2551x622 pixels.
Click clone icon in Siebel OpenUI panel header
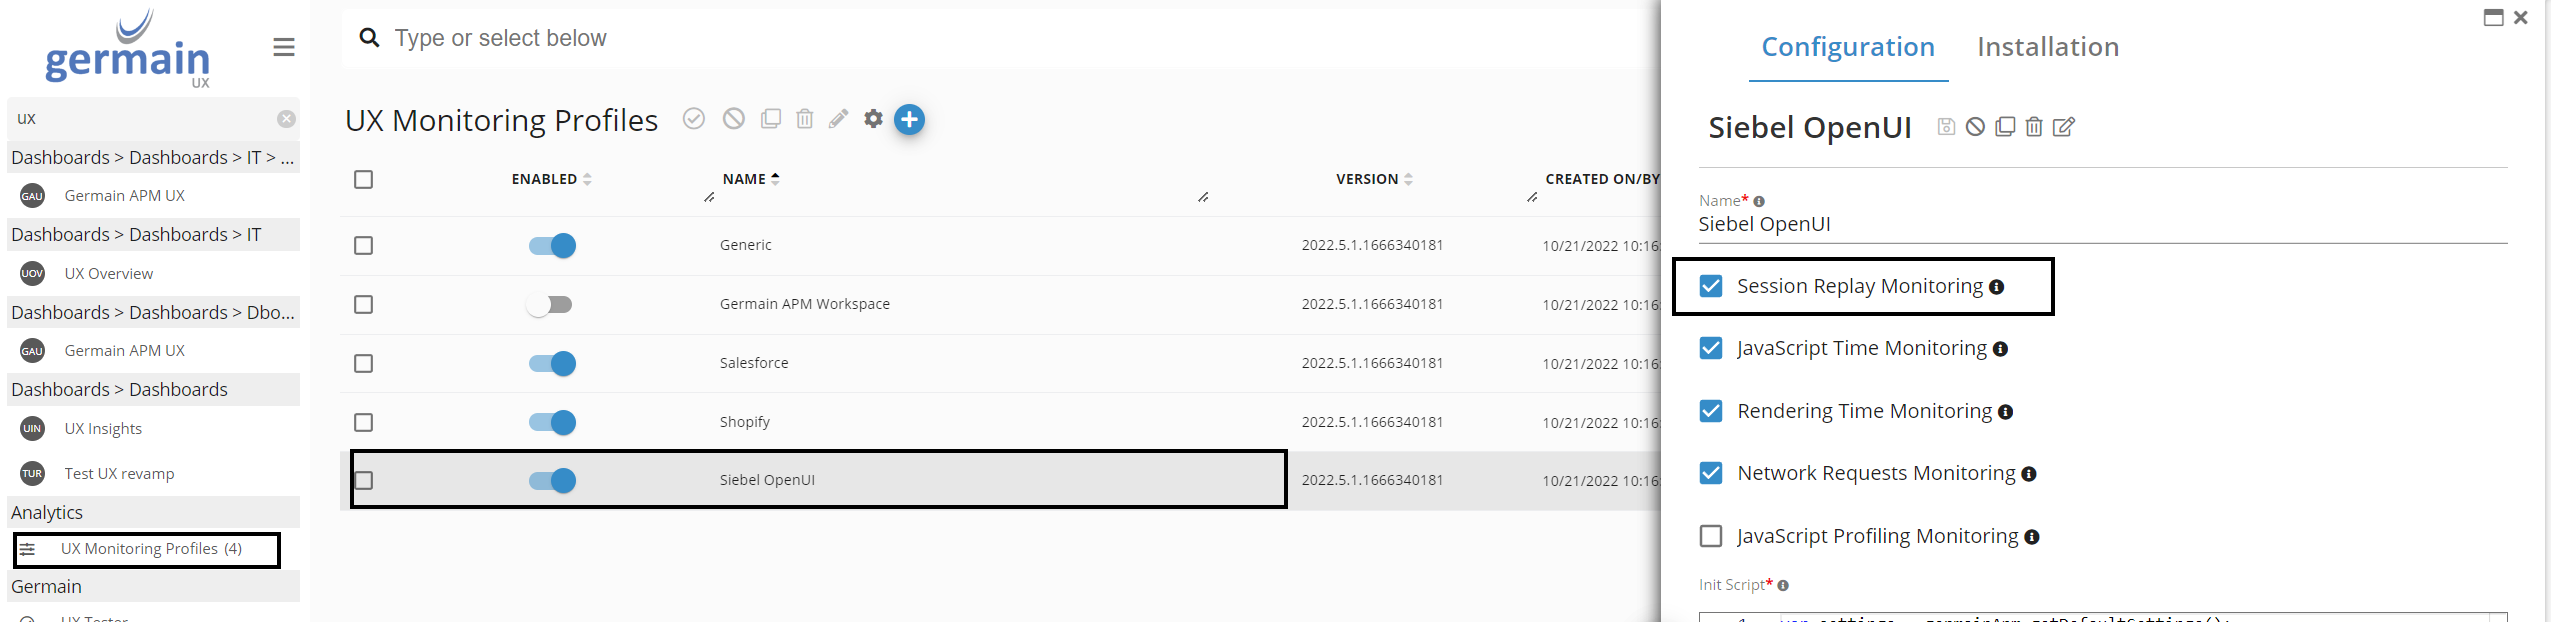click(2005, 127)
